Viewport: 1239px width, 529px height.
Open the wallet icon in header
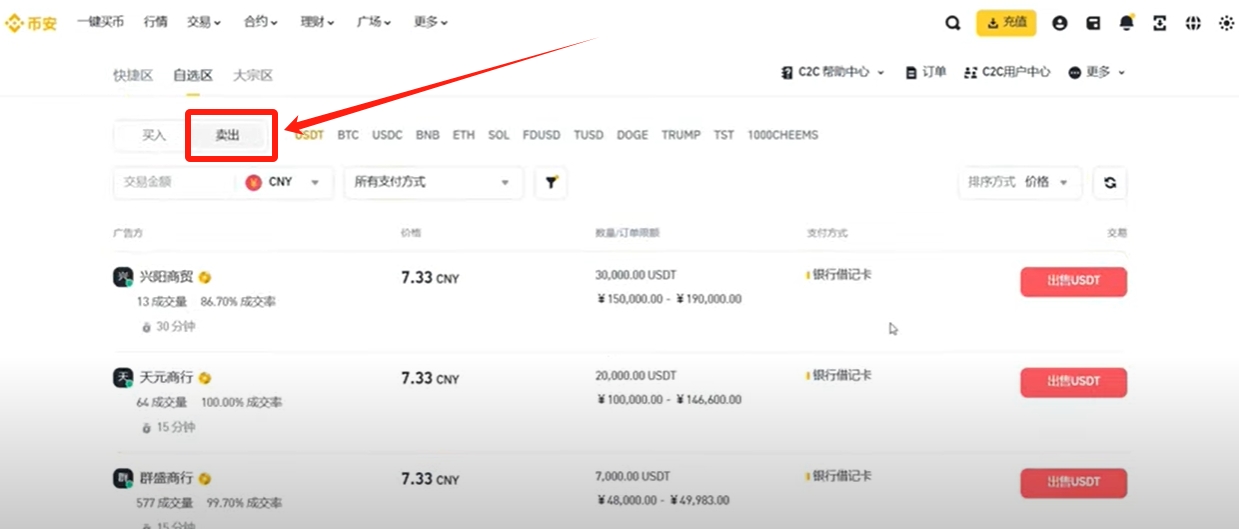click(x=1093, y=23)
